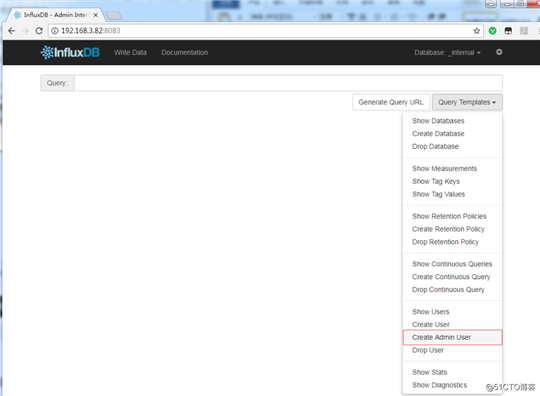
Task: Select Show Databases template
Action: 438,121
